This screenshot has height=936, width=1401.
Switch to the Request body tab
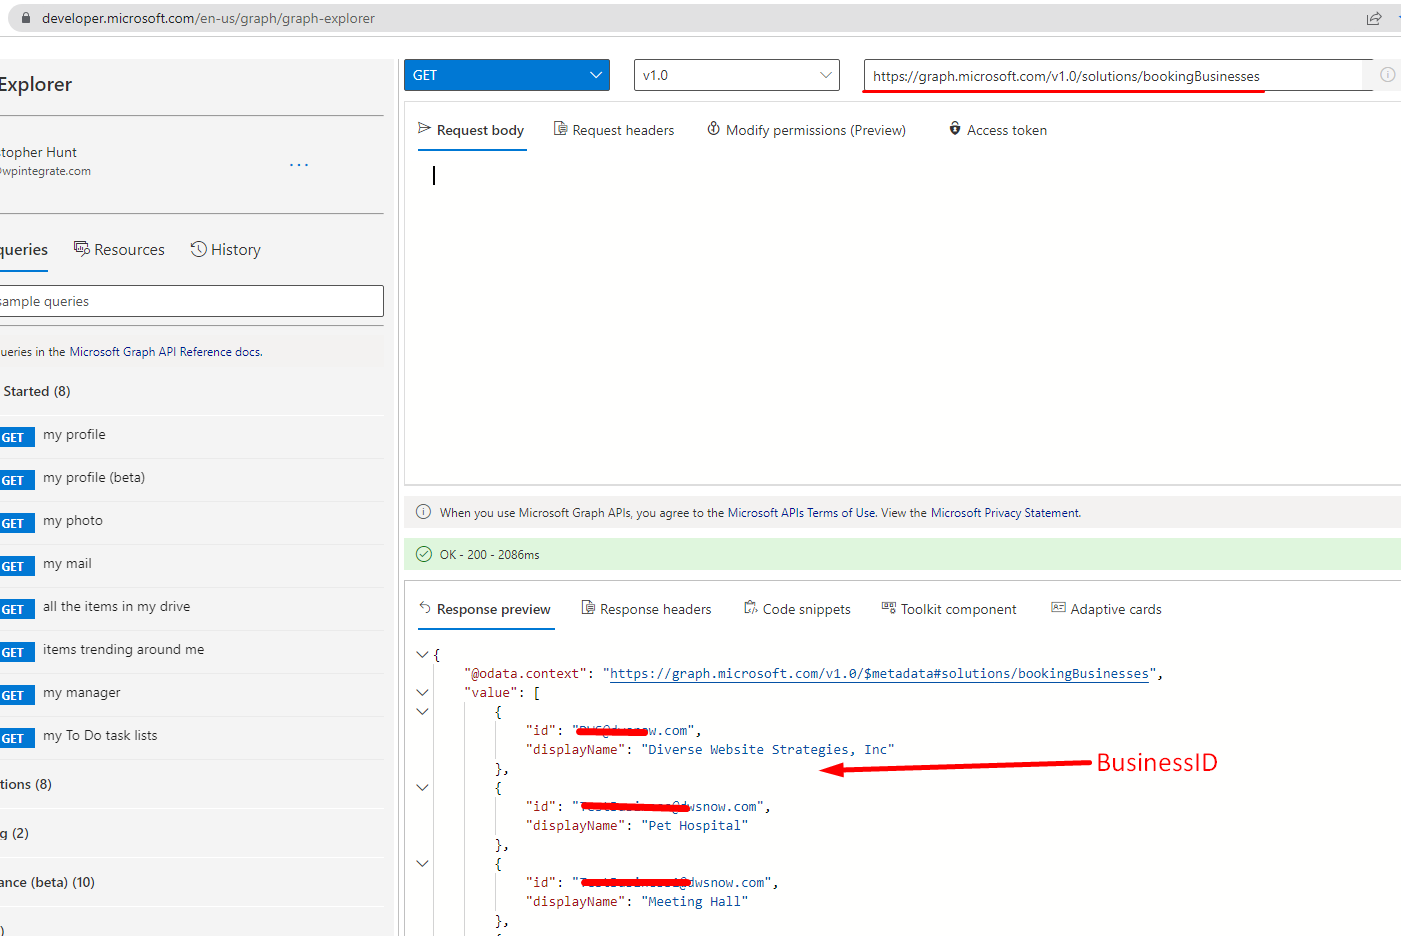coord(472,130)
